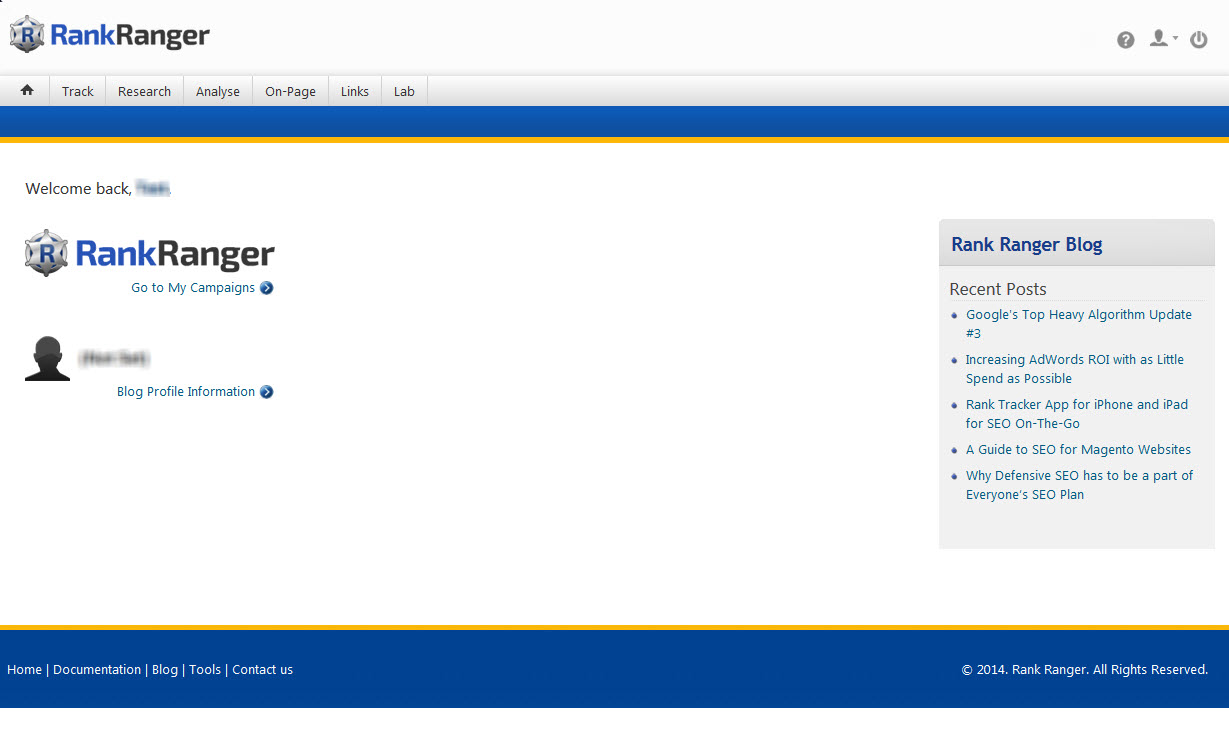Open the Rank Ranger Blog heading link

[x=1027, y=245]
